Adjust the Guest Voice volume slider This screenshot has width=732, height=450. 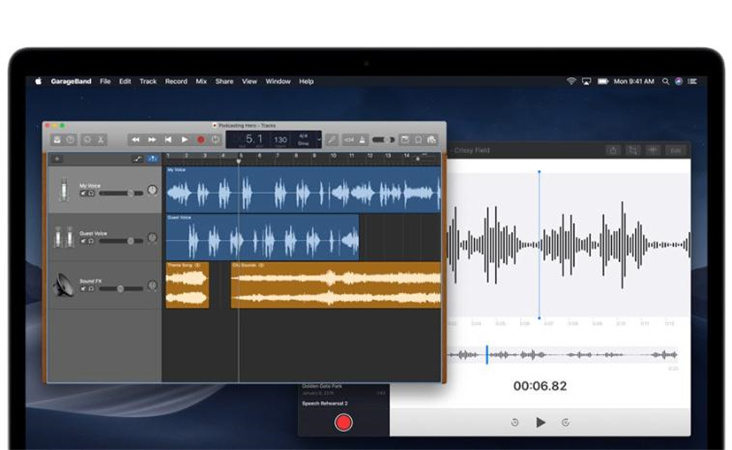point(121,241)
